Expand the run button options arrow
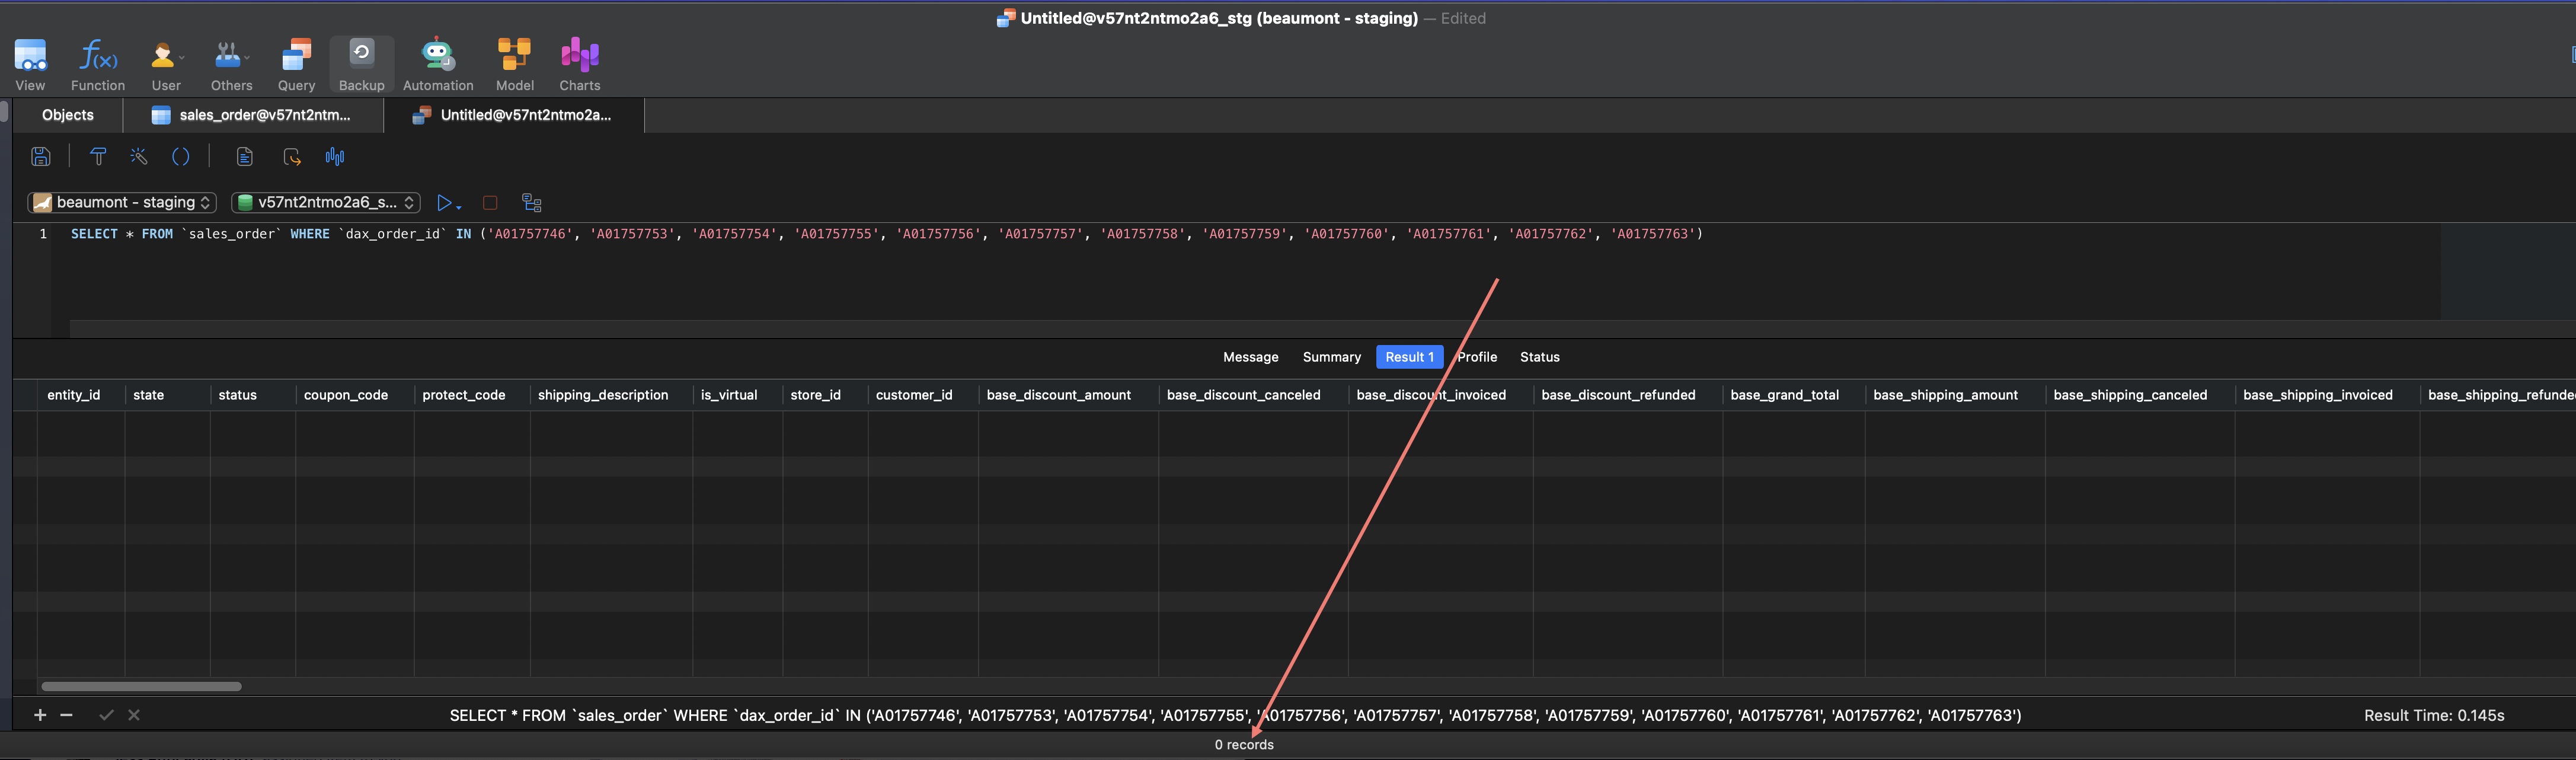 (x=459, y=208)
